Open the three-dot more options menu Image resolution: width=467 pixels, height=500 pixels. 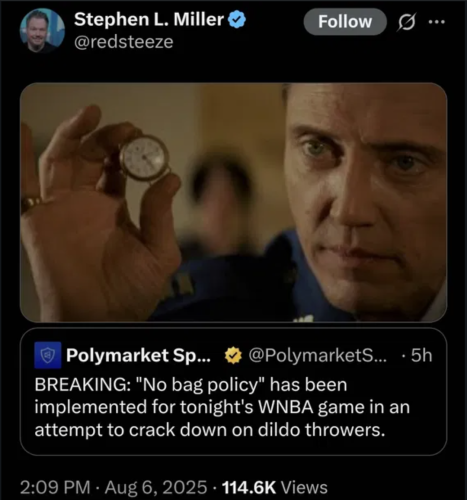(x=437, y=22)
